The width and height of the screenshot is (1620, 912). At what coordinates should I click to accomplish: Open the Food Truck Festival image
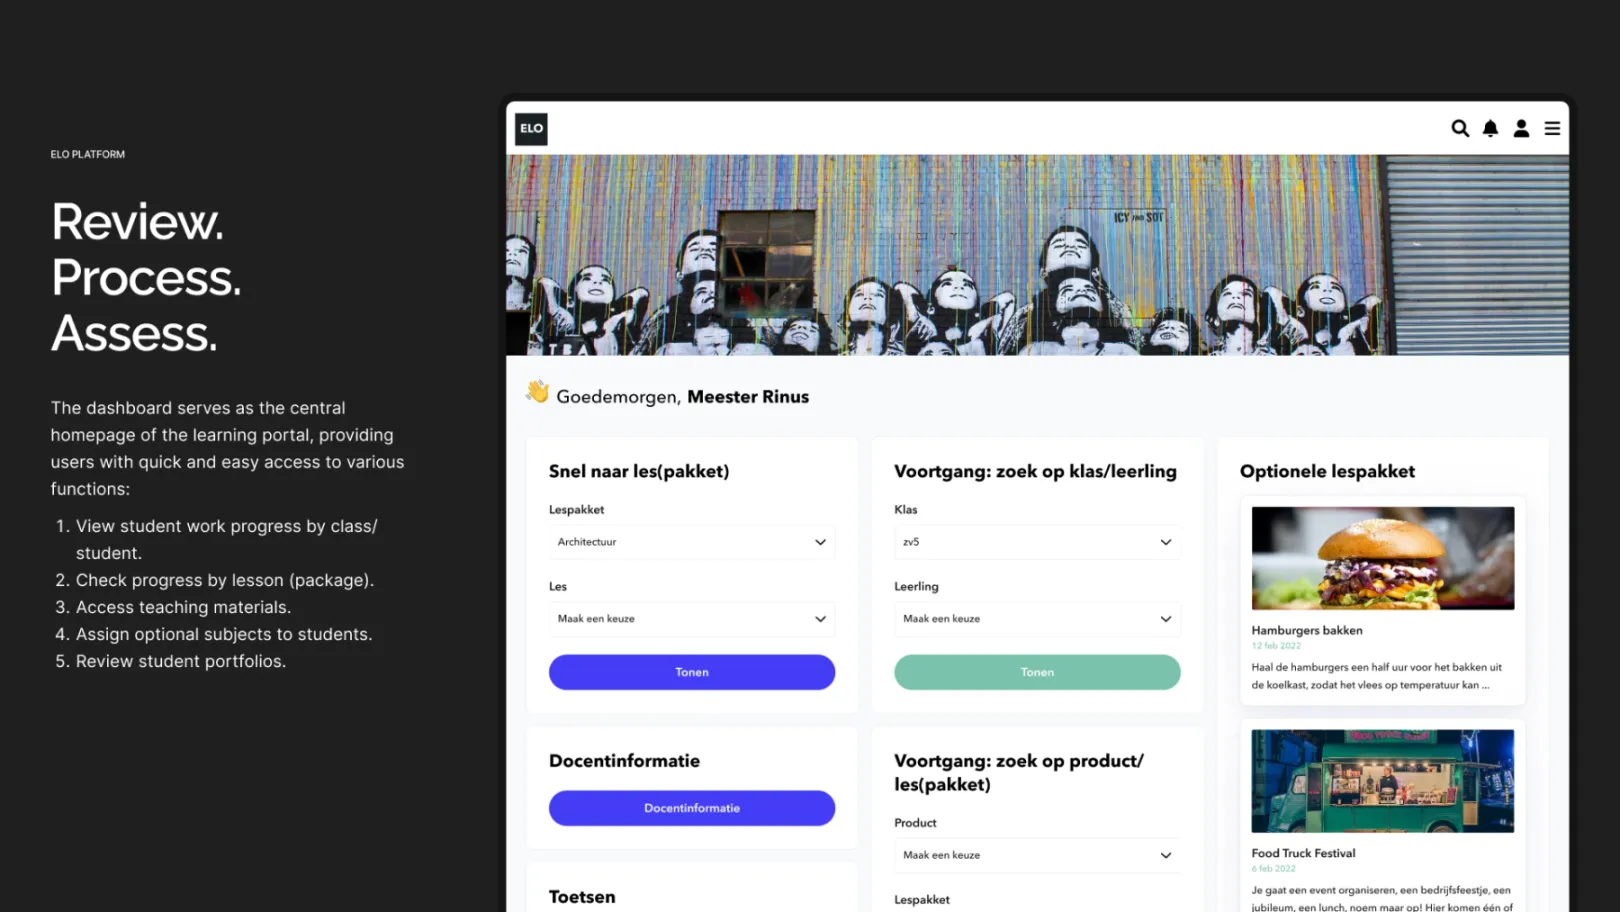coord(1383,781)
